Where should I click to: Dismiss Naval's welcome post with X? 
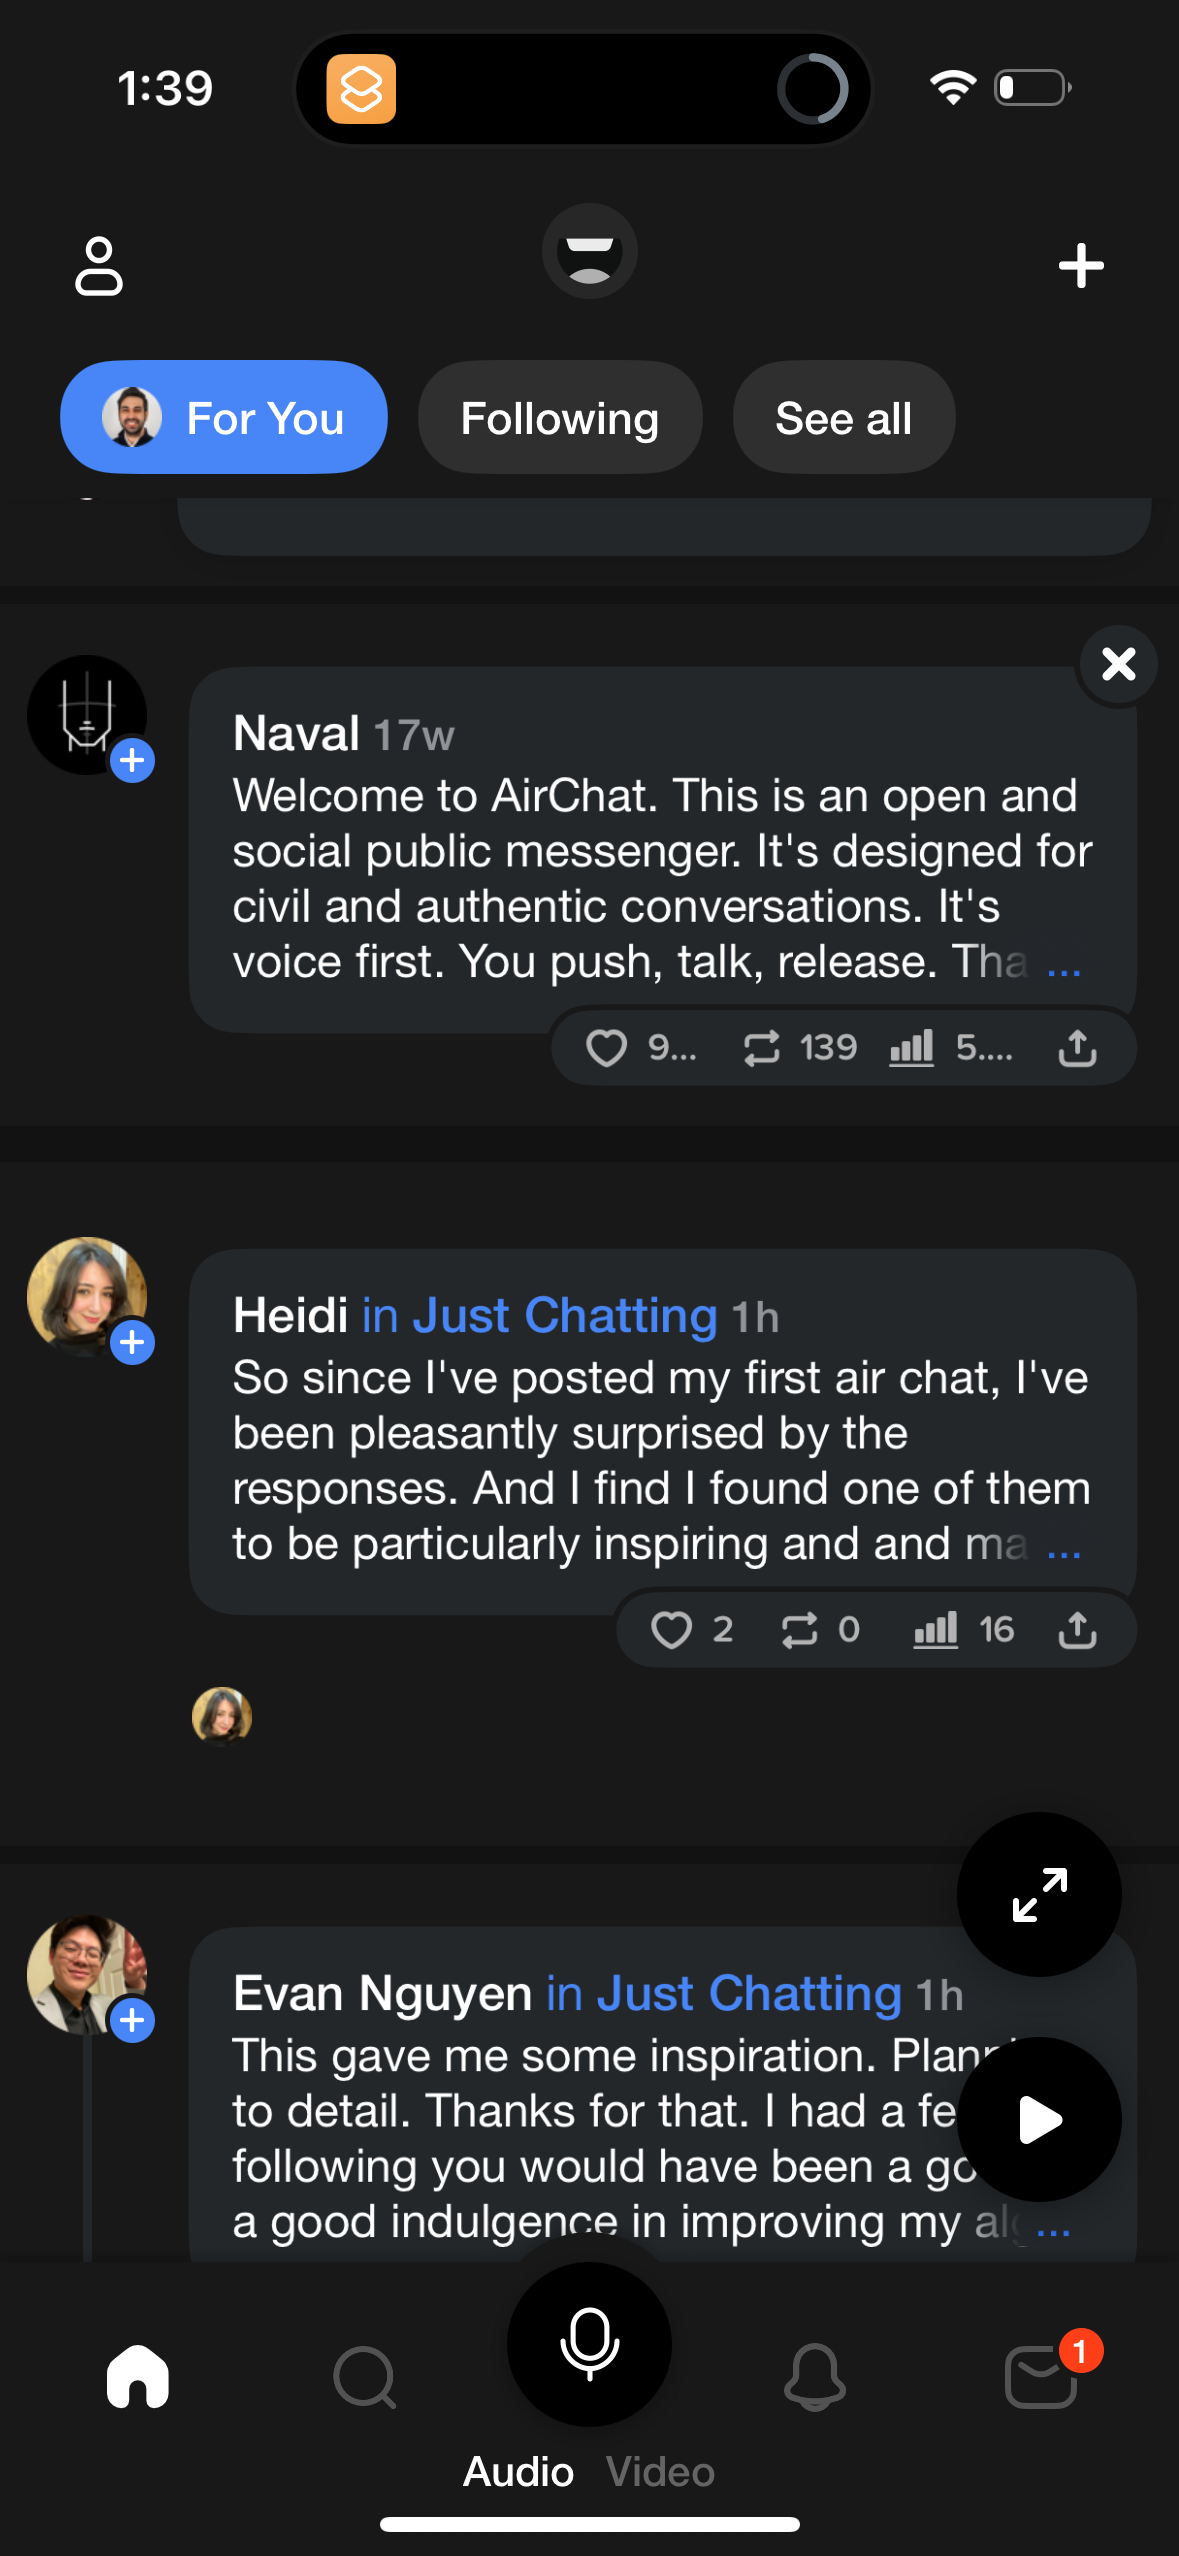pyautogui.click(x=1118, y=664)
